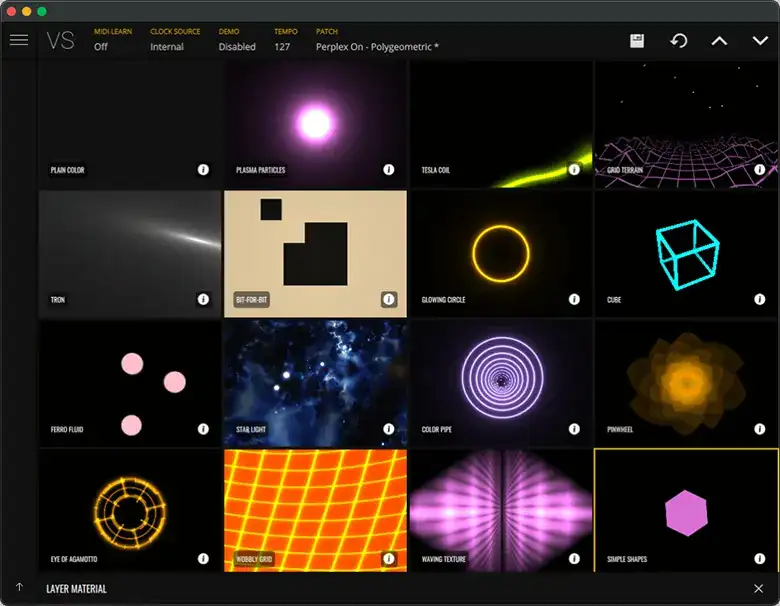The width and height of the screenshot is (780, 606).
Task: Show info for Plasma Particles material
Action: point(389,170)
